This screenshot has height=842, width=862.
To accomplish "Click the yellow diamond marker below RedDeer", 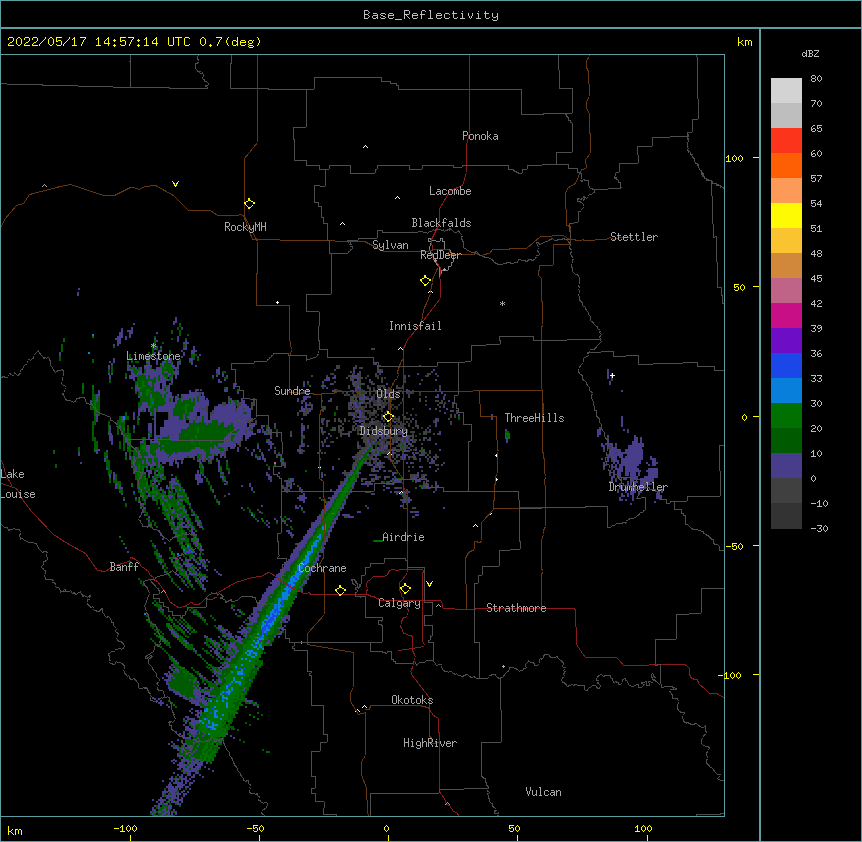I will [x=426, y=281].
